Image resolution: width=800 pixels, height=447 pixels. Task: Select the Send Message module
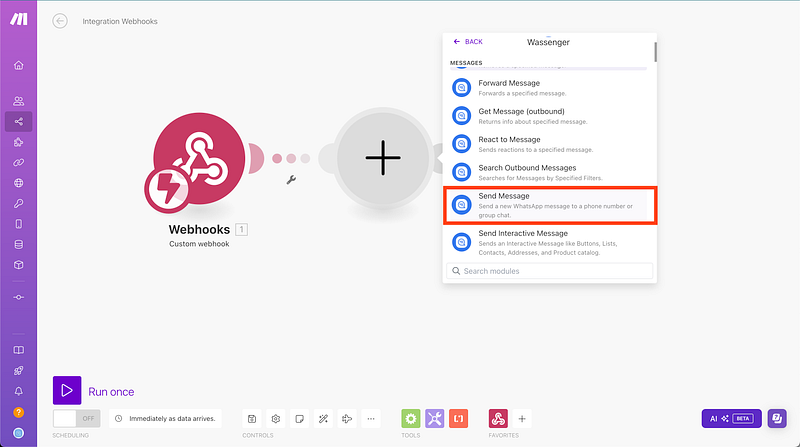[x=551, y=204]
